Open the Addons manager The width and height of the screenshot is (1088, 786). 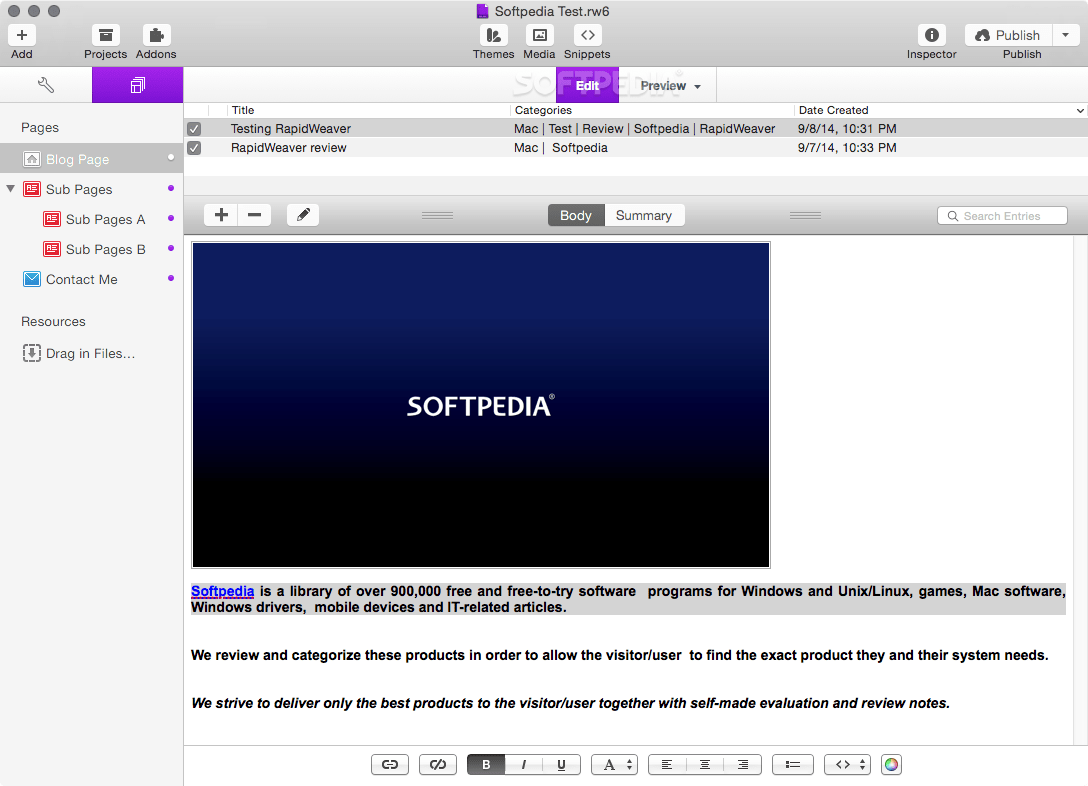click(x=156, y=35)
